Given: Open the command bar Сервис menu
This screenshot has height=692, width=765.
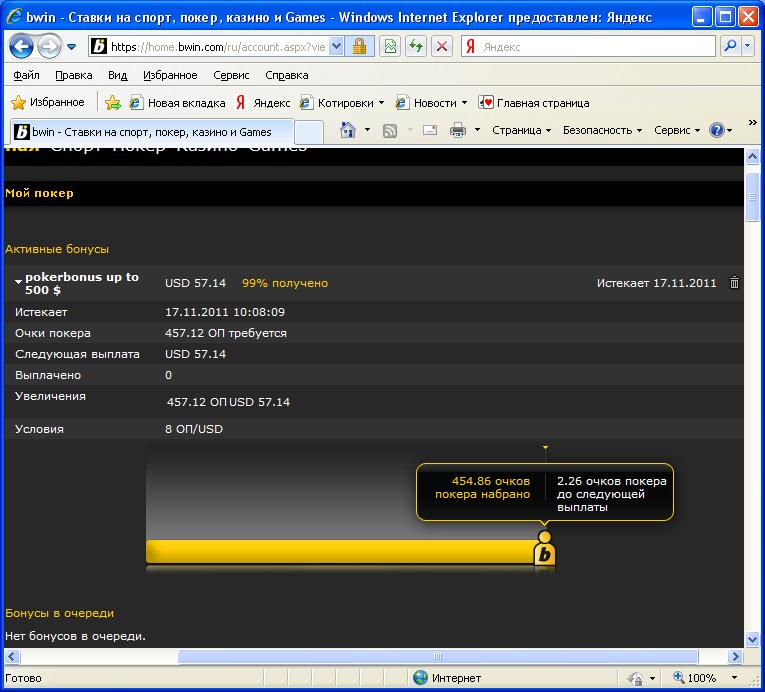Looking at the screenshot, I should [677, 130].
